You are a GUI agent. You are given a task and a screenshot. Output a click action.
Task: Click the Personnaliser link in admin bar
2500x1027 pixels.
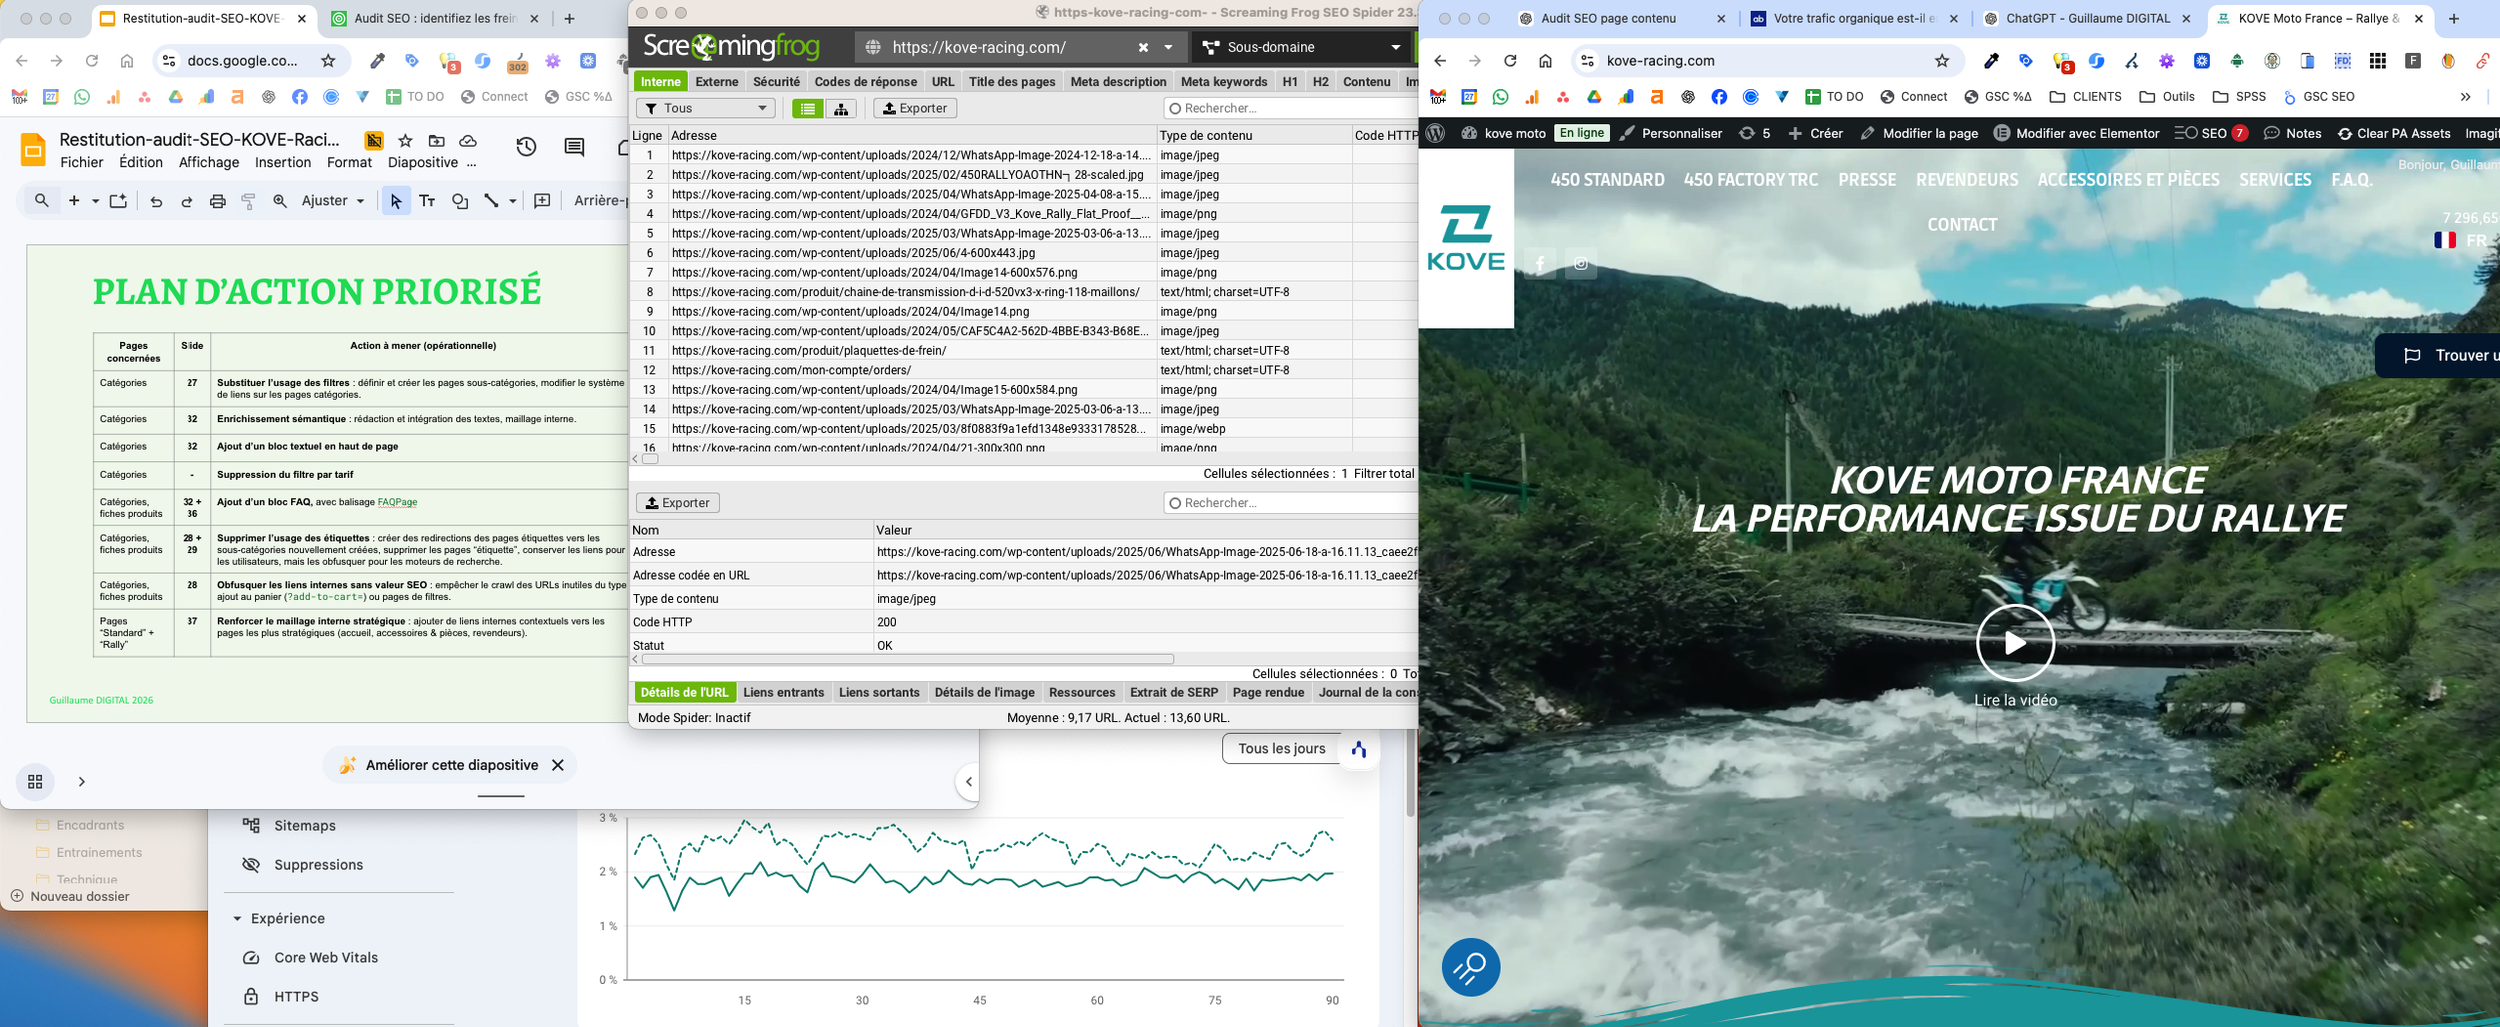coord(1671,133)
